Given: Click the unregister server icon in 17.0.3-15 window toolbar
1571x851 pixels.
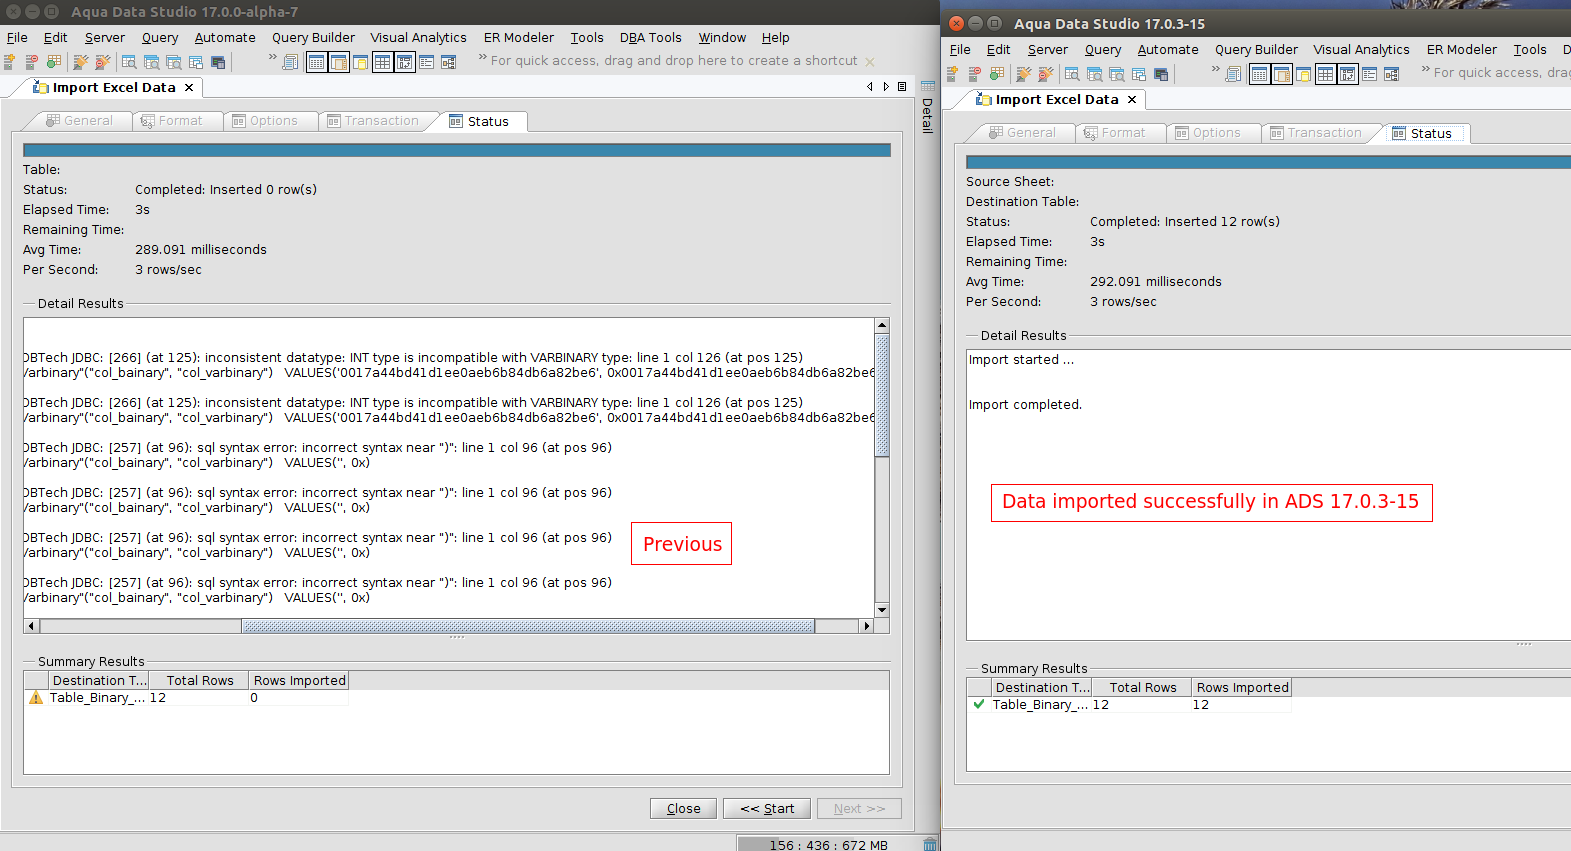Looking at the screenshot, I should 974,74.
